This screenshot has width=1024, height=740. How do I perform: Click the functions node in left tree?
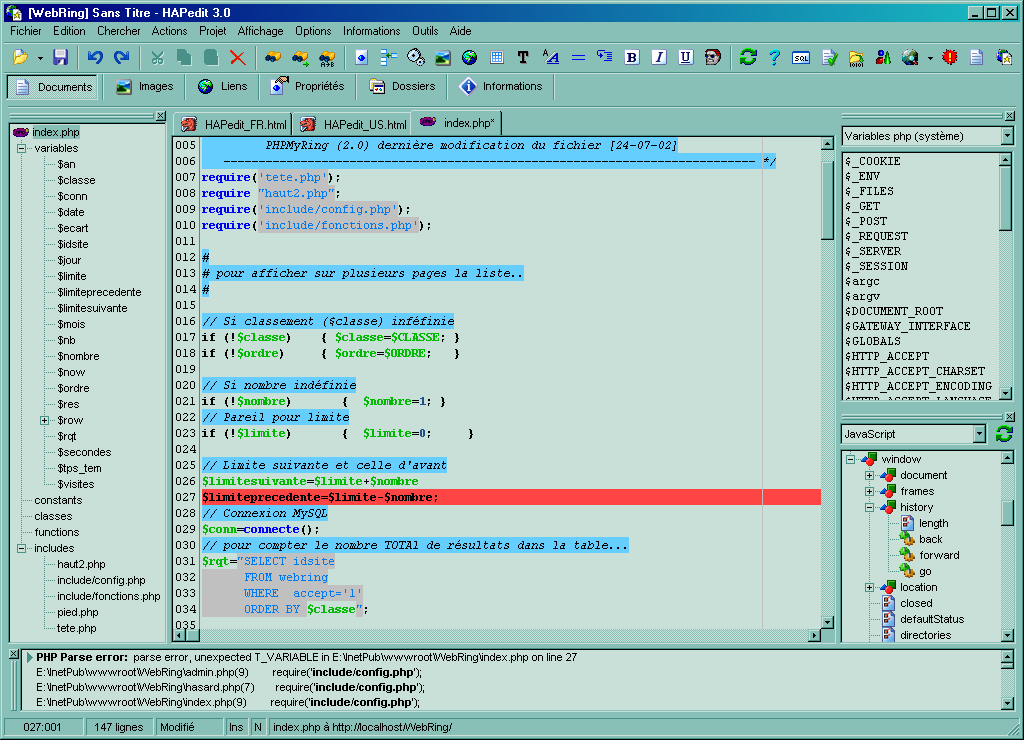tap(57, 532)
